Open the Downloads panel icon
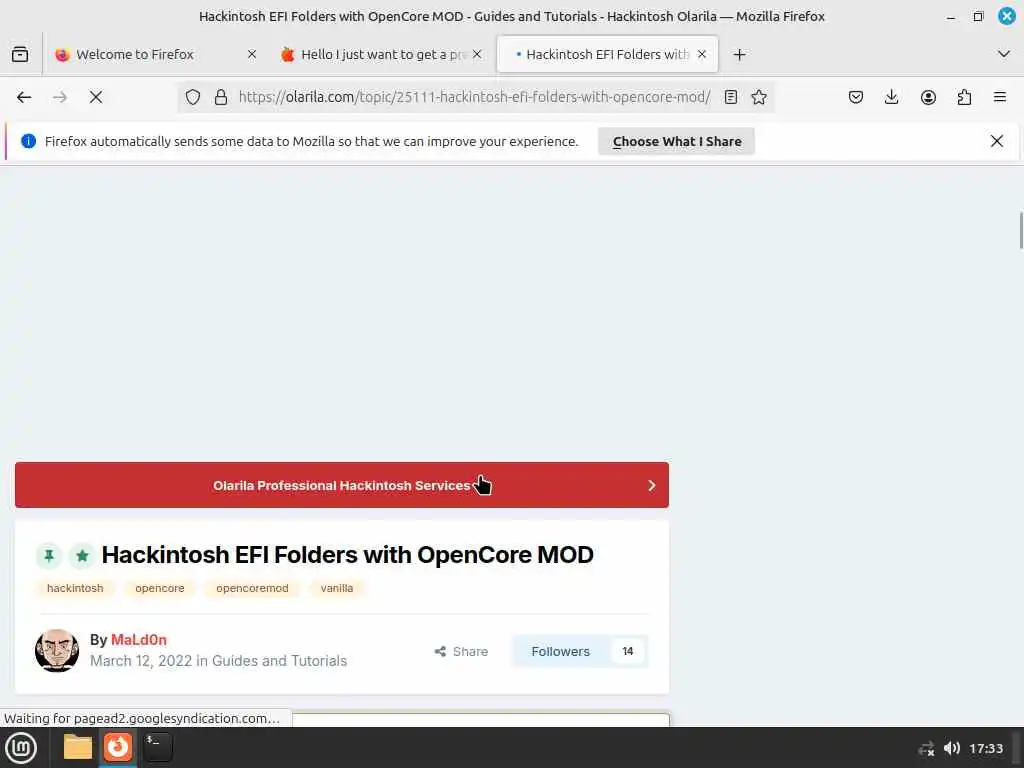Image resolution: width=1024 pixels, height=768 pixels. click(891, 97)
